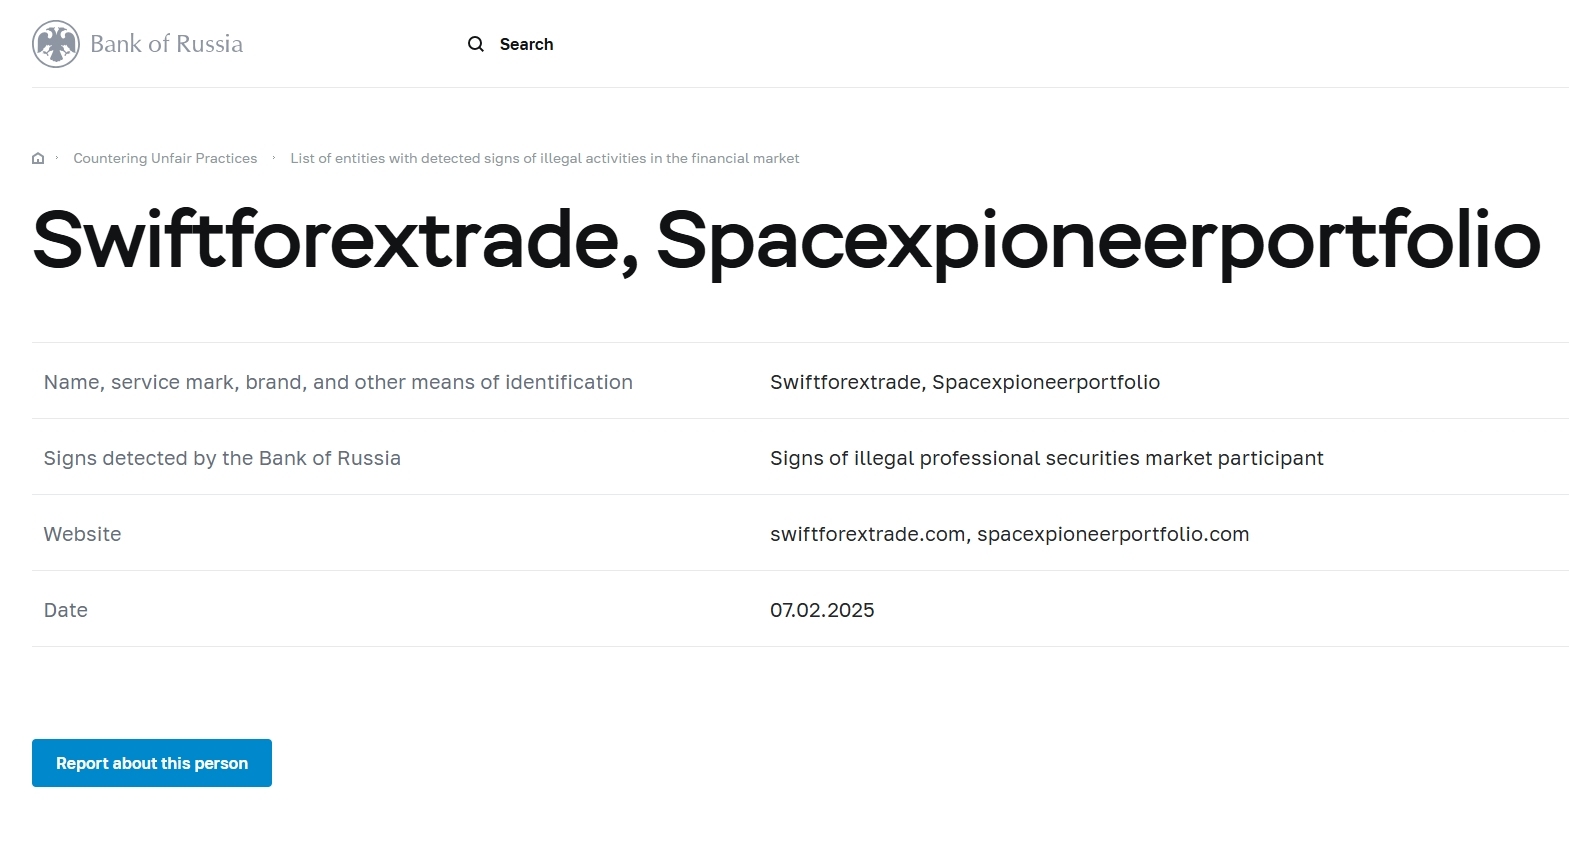The image size is (1569, 854).
Task: Click the breadcrumb separator after home icon
Action: coord(57,158)
